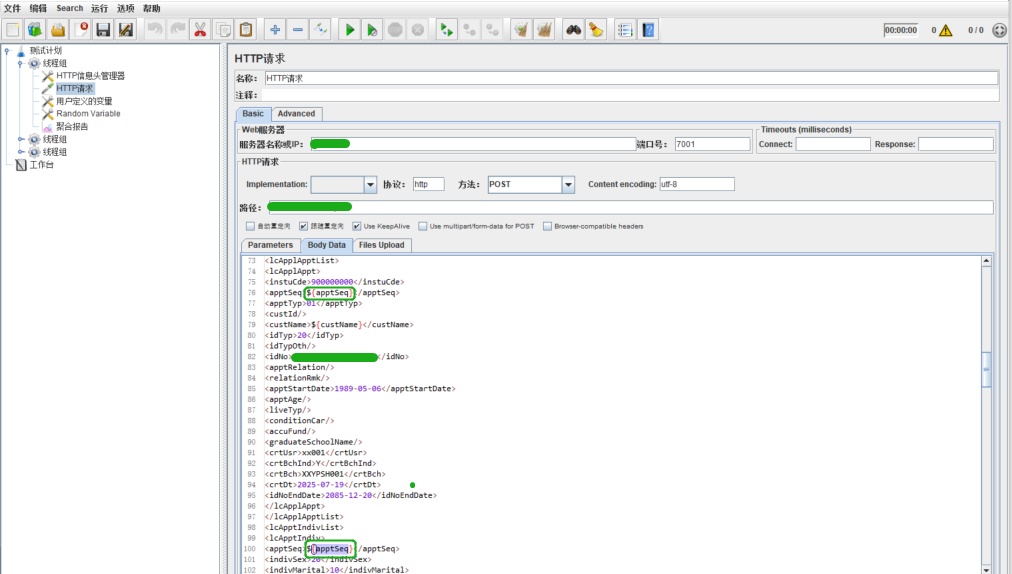Enable Browser-compatible headers checkbox

tap(547, 226)
